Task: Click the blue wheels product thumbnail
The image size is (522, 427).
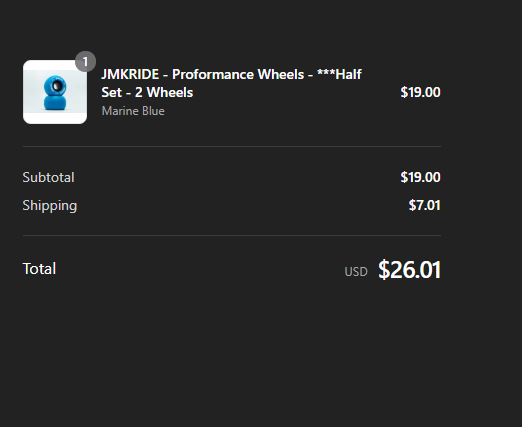Action: coord(55,92)
